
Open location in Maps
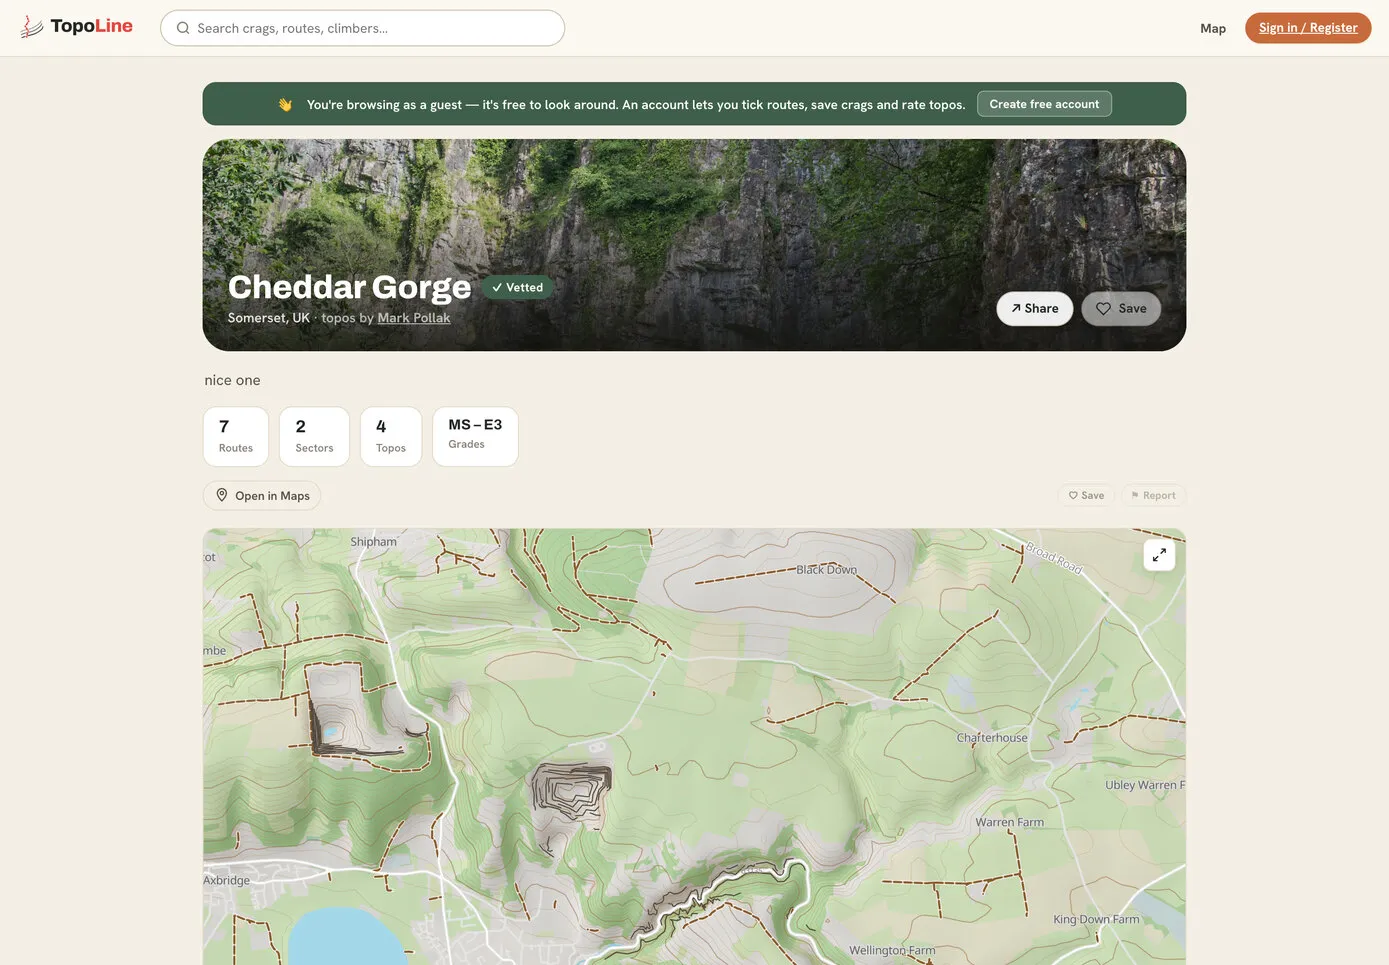pos(262,496)
